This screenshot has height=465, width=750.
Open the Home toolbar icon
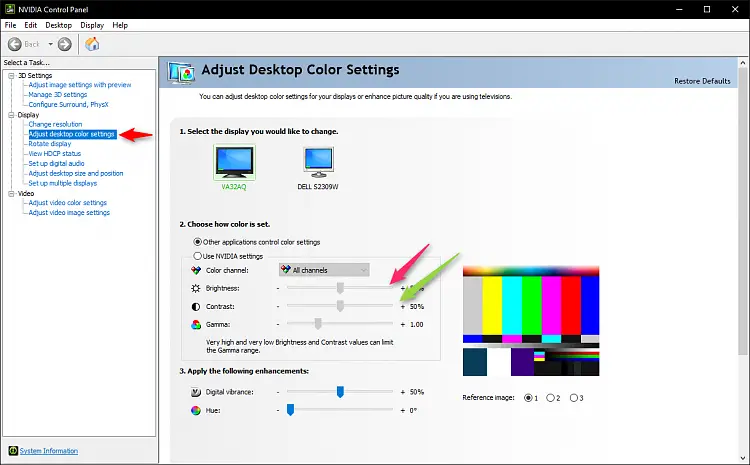click(x=92, y=44)
